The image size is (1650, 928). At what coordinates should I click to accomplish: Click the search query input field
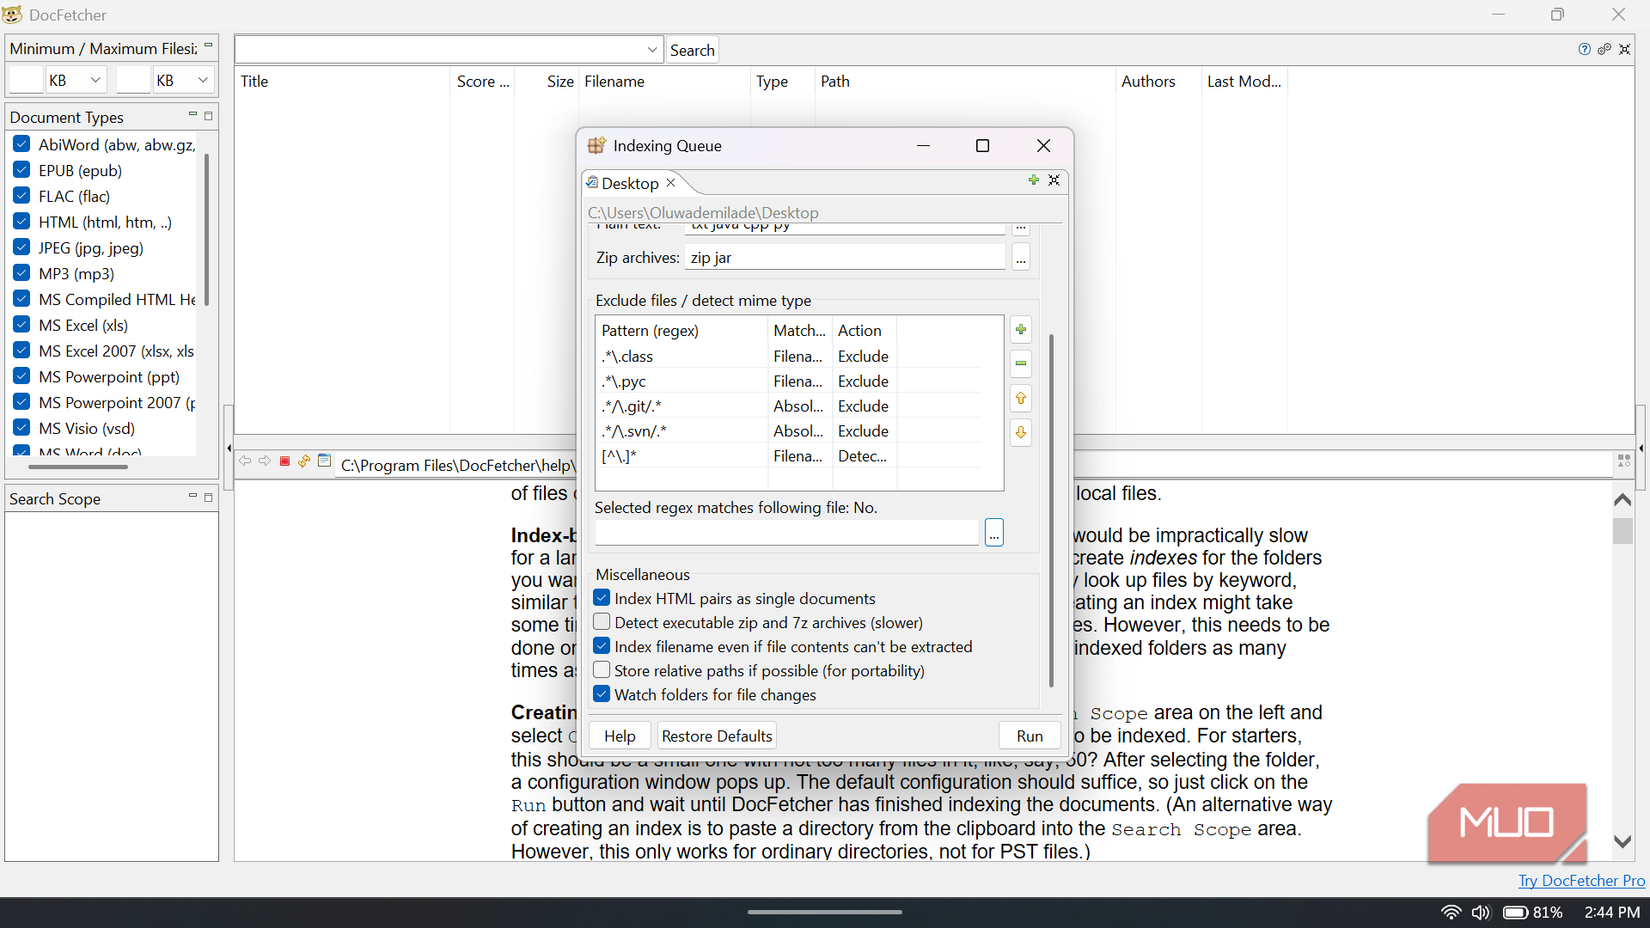[440, 50]
